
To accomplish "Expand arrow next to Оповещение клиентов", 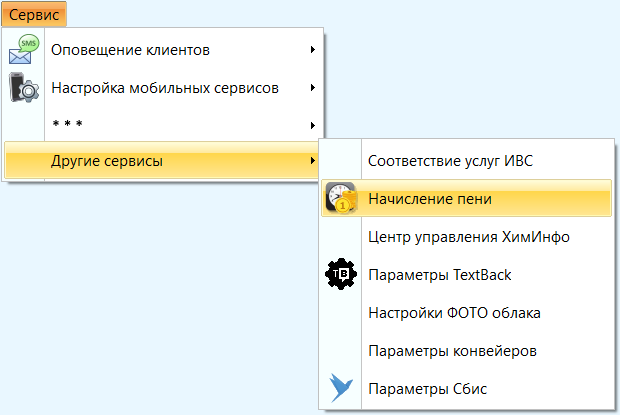I will coord(313,49).
